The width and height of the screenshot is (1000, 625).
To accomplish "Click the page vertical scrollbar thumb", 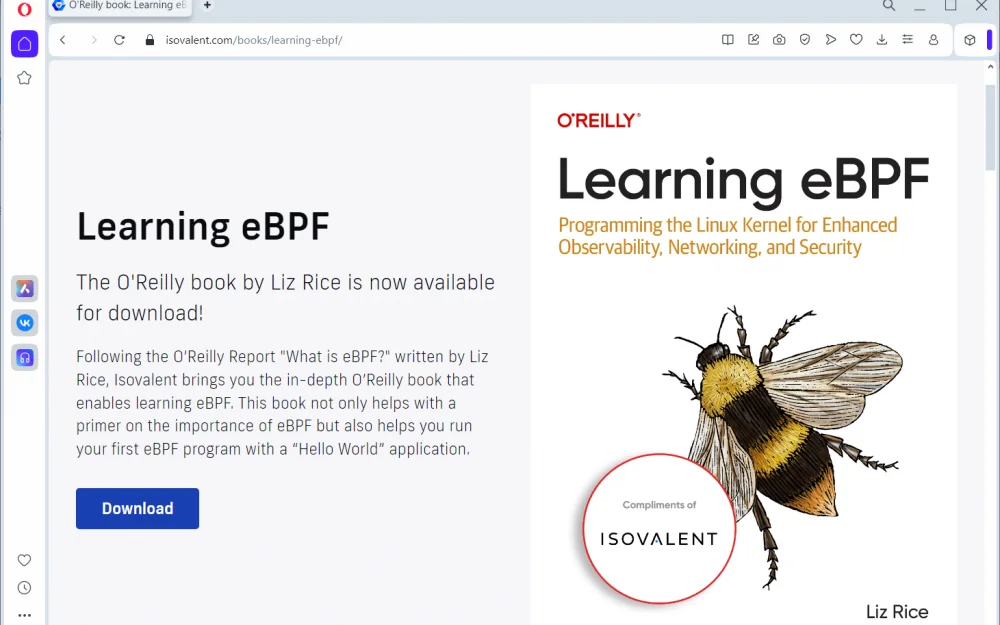I will [x=990, y=127].
